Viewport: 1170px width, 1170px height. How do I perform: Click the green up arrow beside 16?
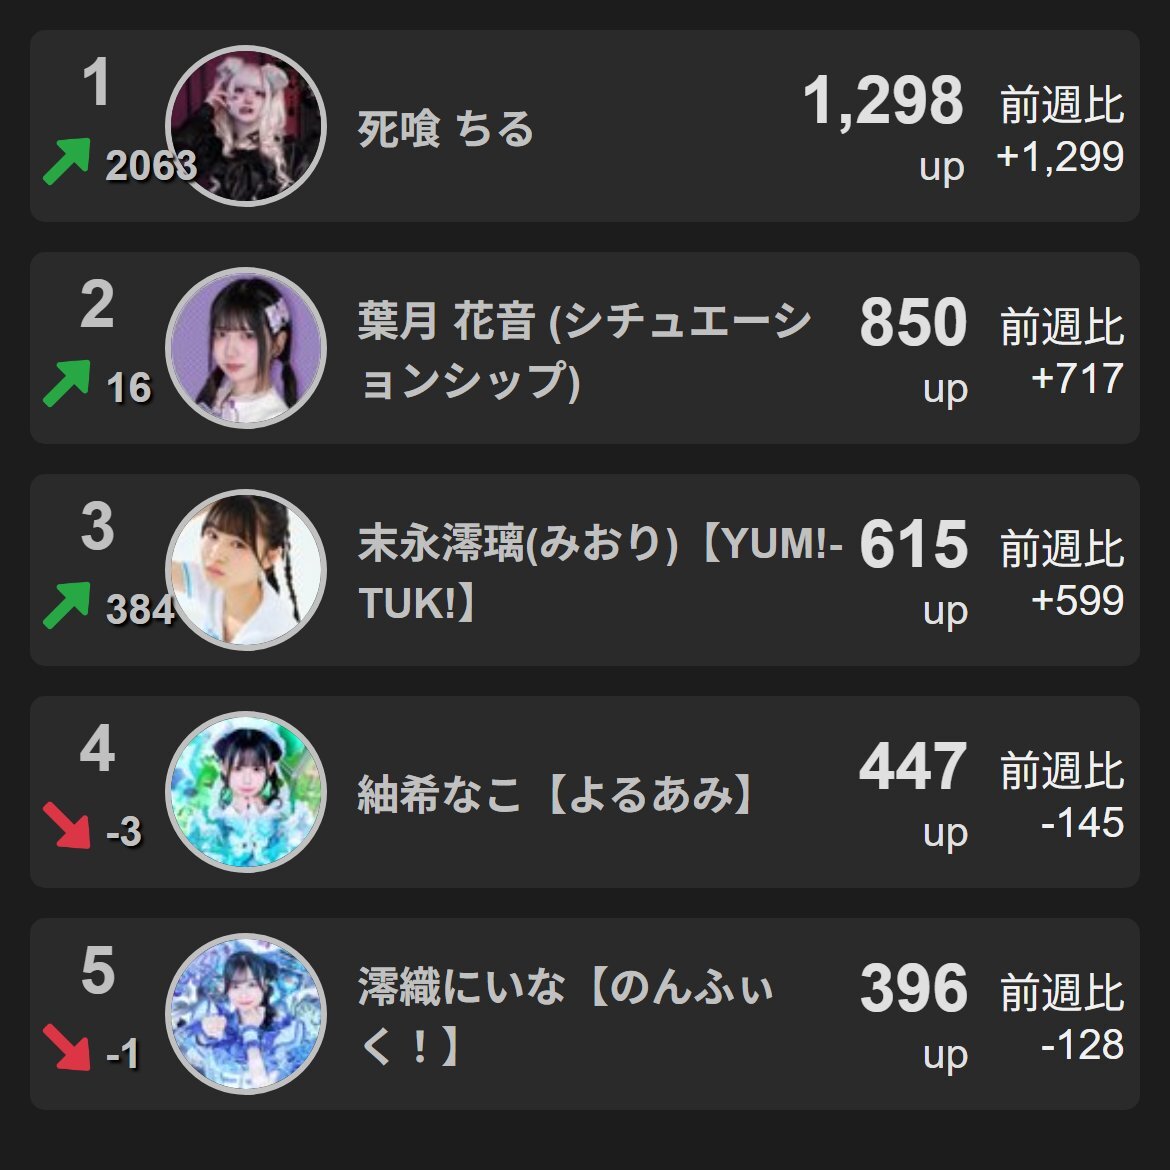point(66,384)
